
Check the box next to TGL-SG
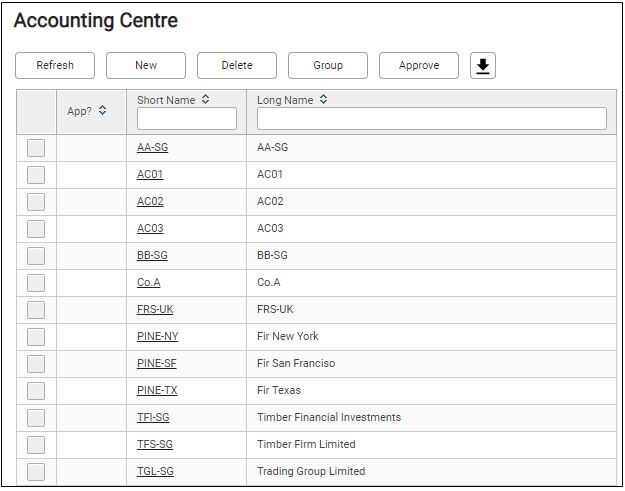[36, 472]
